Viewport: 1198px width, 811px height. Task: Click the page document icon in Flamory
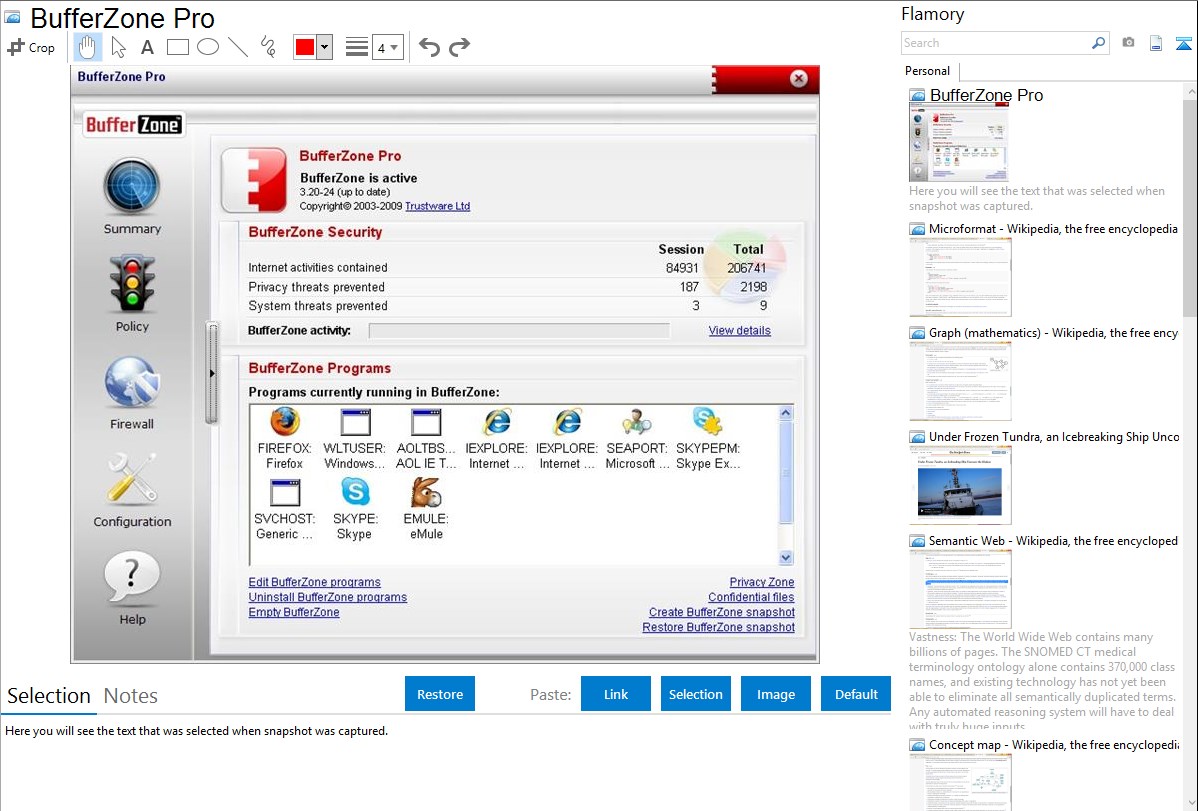(1156, 43)
